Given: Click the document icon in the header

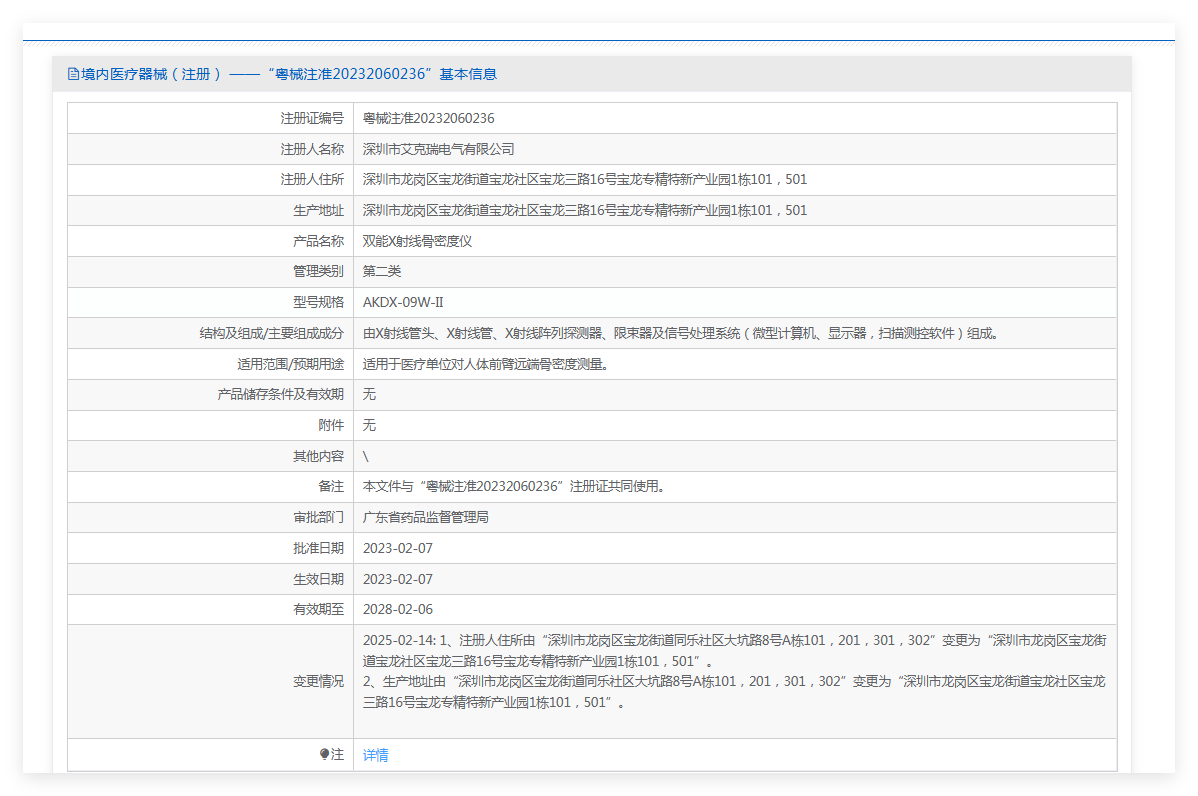Looking at the screenshot, I should pyautogui.click(x=73, y=74).
